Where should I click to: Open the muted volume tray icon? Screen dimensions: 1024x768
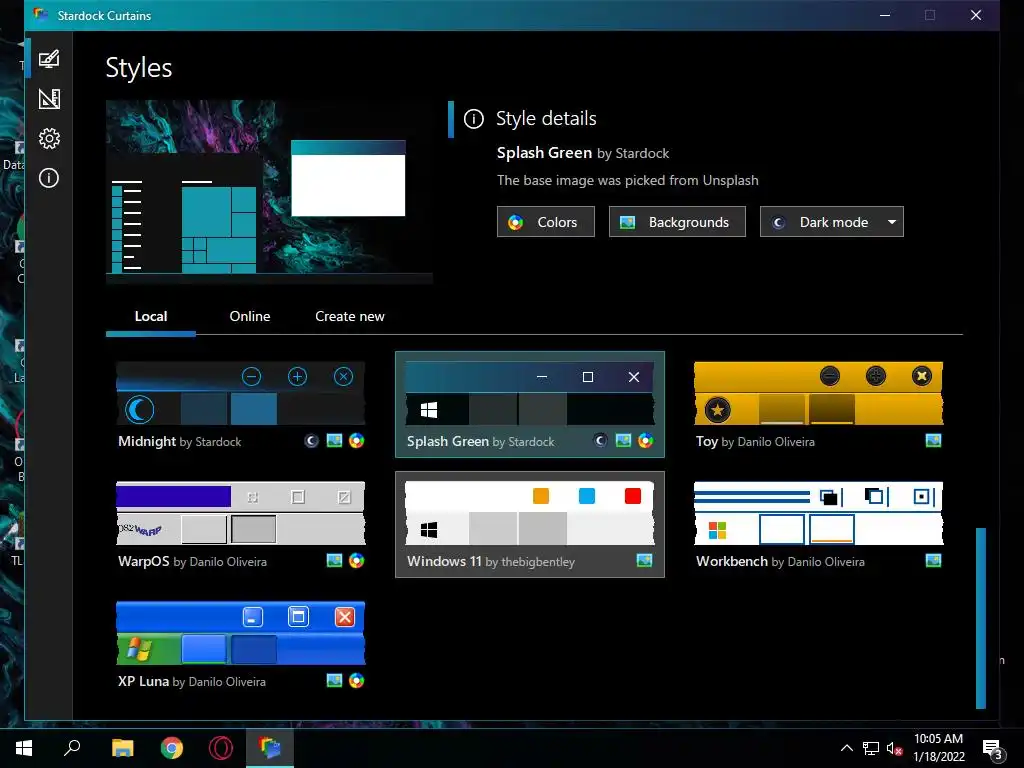tap(895, 748)
